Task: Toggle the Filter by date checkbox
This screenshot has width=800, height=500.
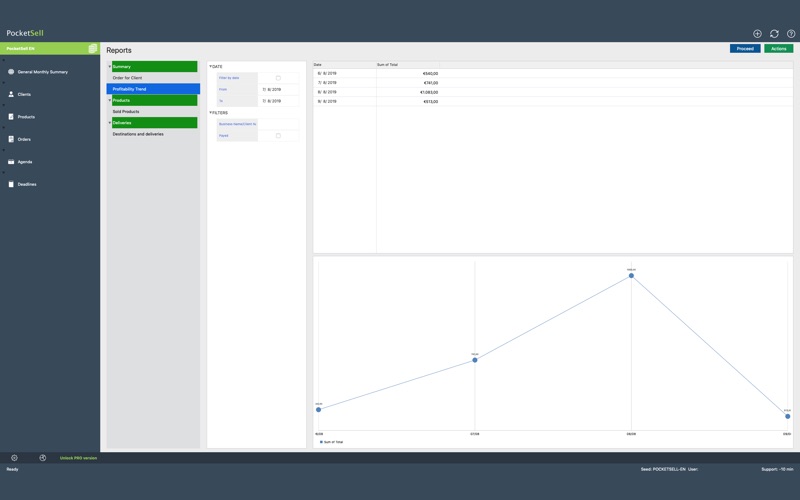Action: [x=278, y=78]
